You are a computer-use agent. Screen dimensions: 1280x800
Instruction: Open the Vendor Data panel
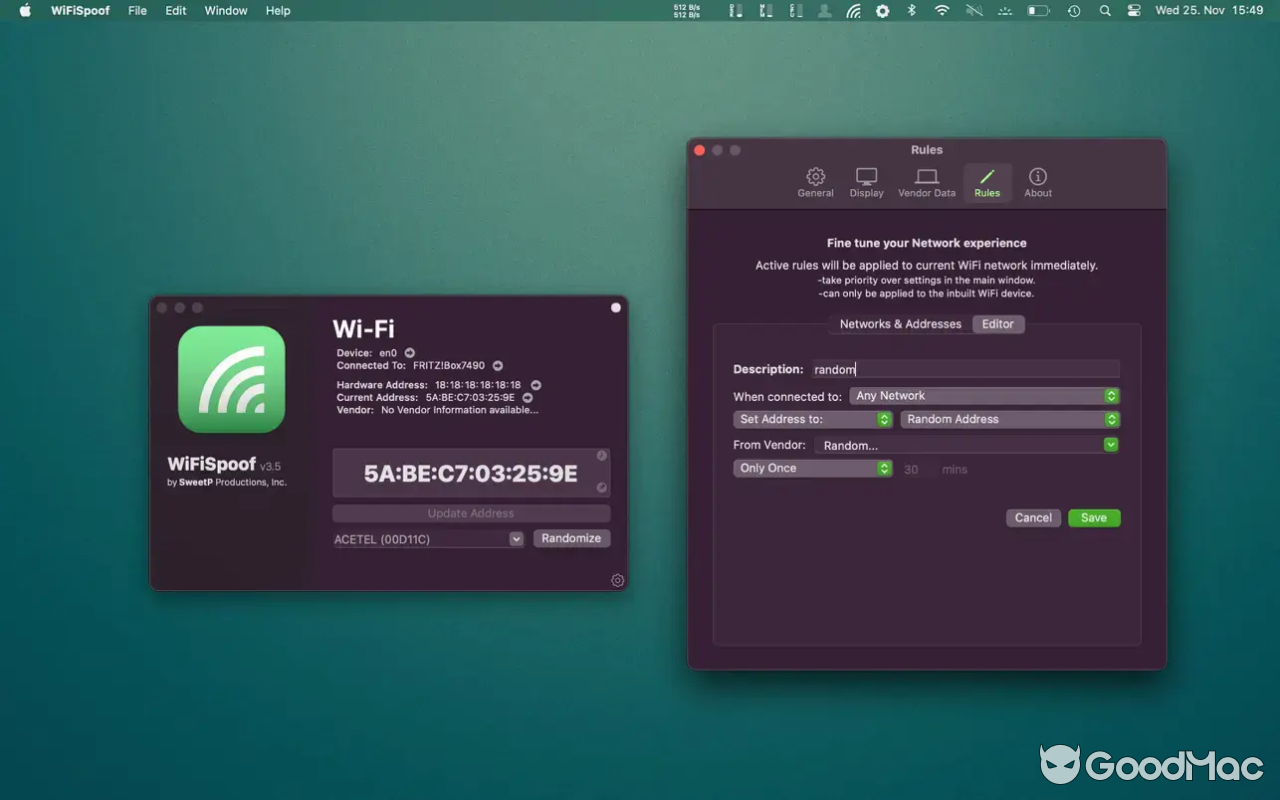click(x=926, y=182)
